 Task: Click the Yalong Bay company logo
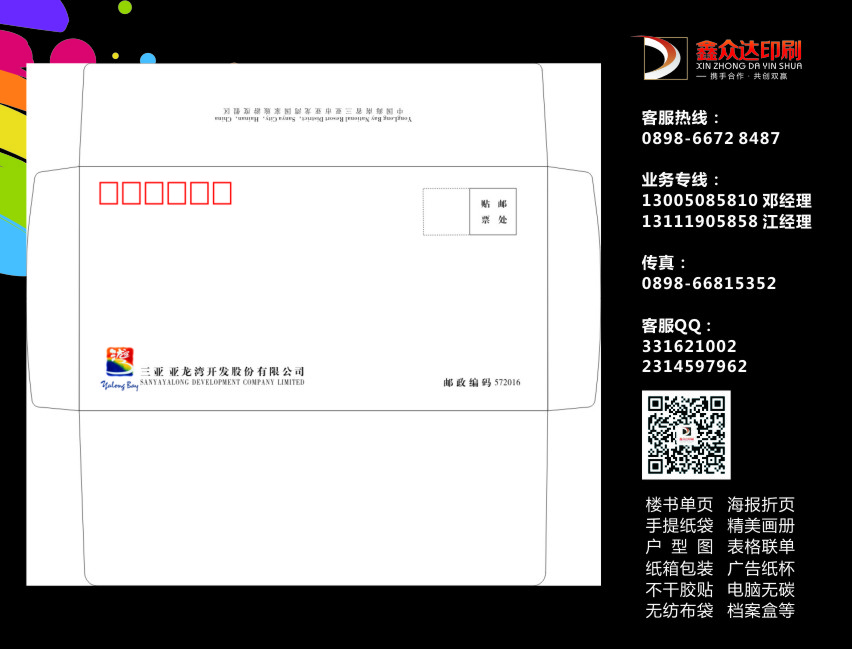click(x=119, y=366)
